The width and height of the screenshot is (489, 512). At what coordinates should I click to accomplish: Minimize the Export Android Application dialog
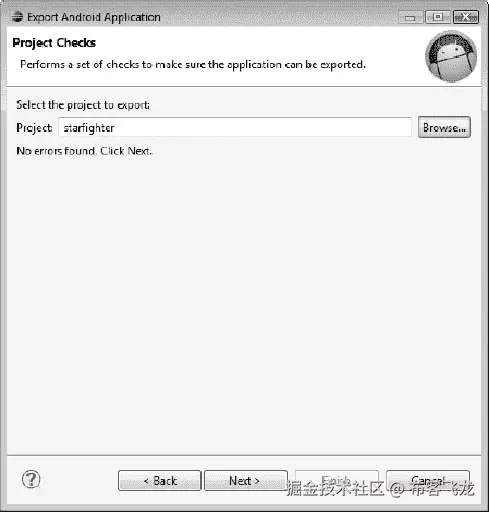point(410,17)
